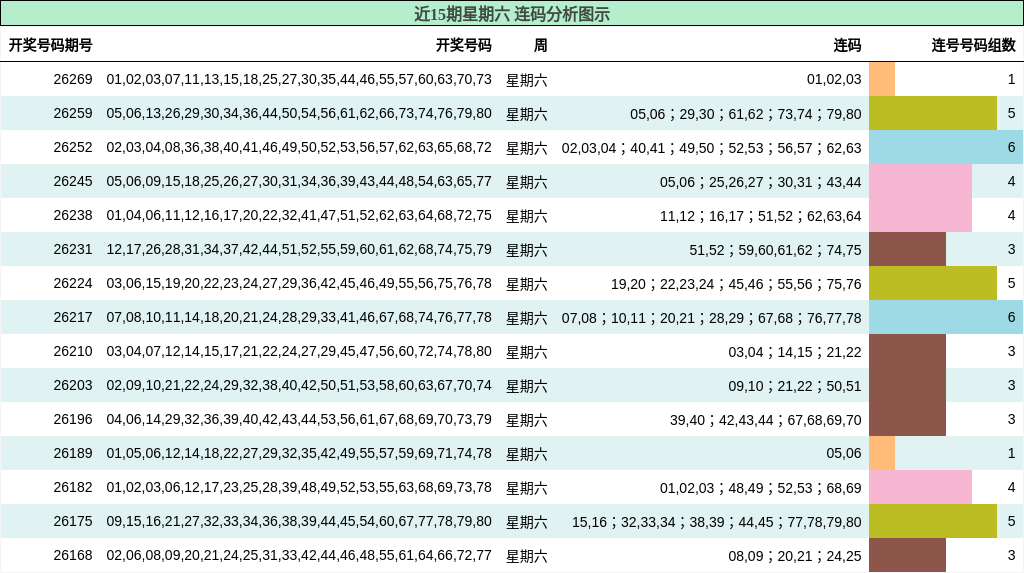Select the 开奖号码期号 column header
This screenshot has width=1024, height=573.
pos(50,45)
